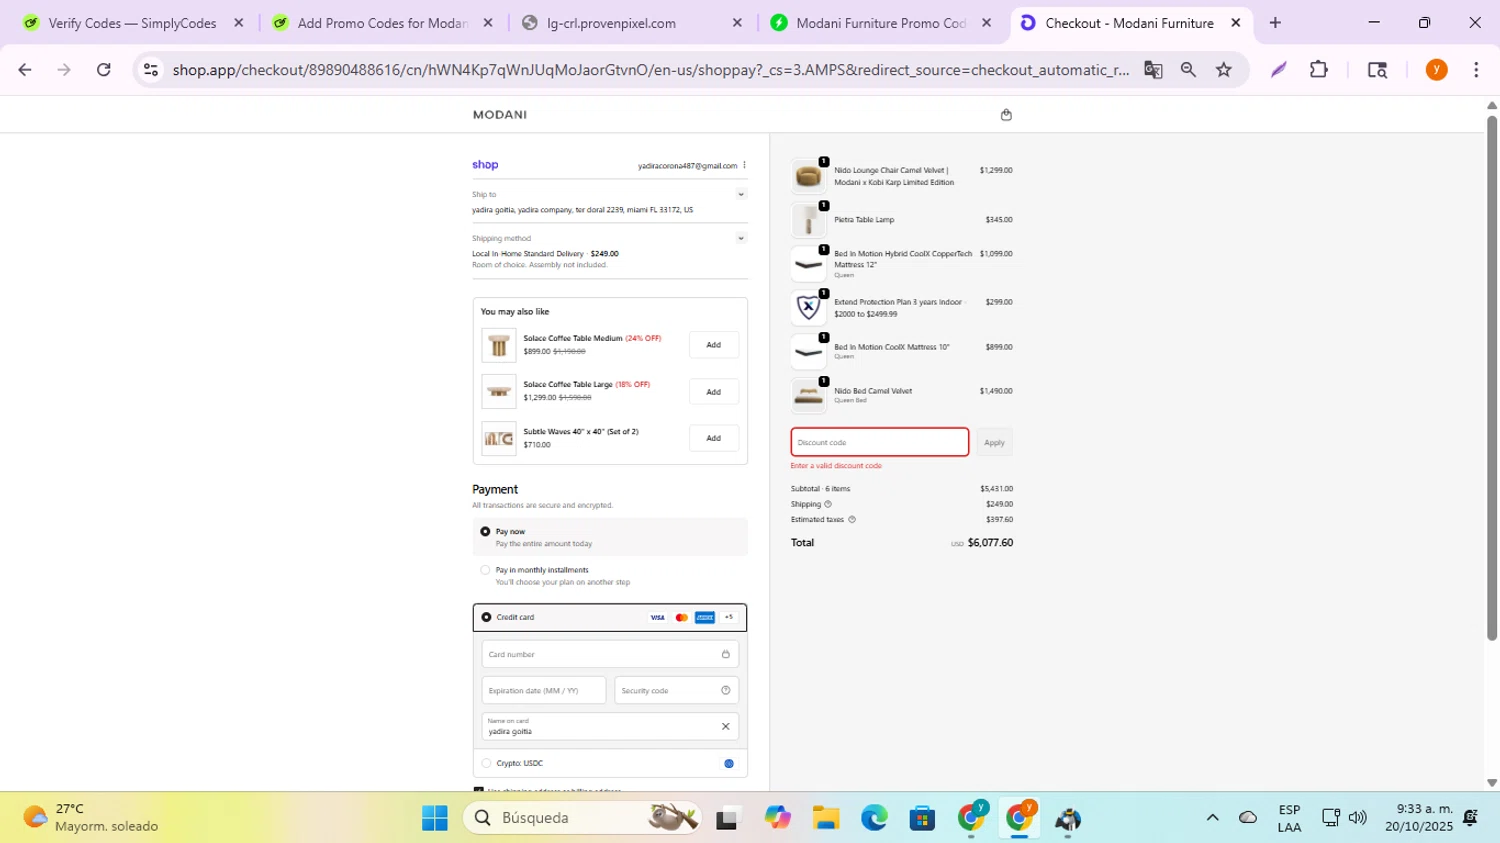
Task: Click the Extend Protection Plan shield thumbnail
Action: 808,307
